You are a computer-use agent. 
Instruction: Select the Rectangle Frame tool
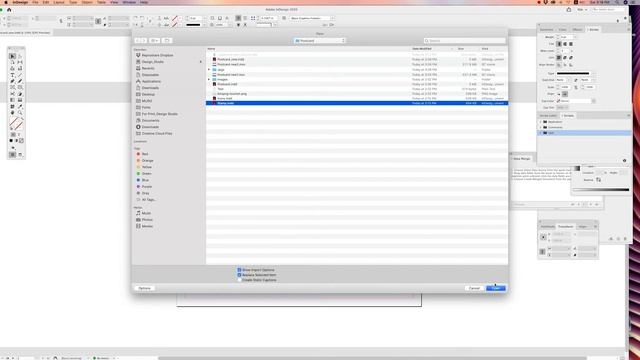(12, 87)
